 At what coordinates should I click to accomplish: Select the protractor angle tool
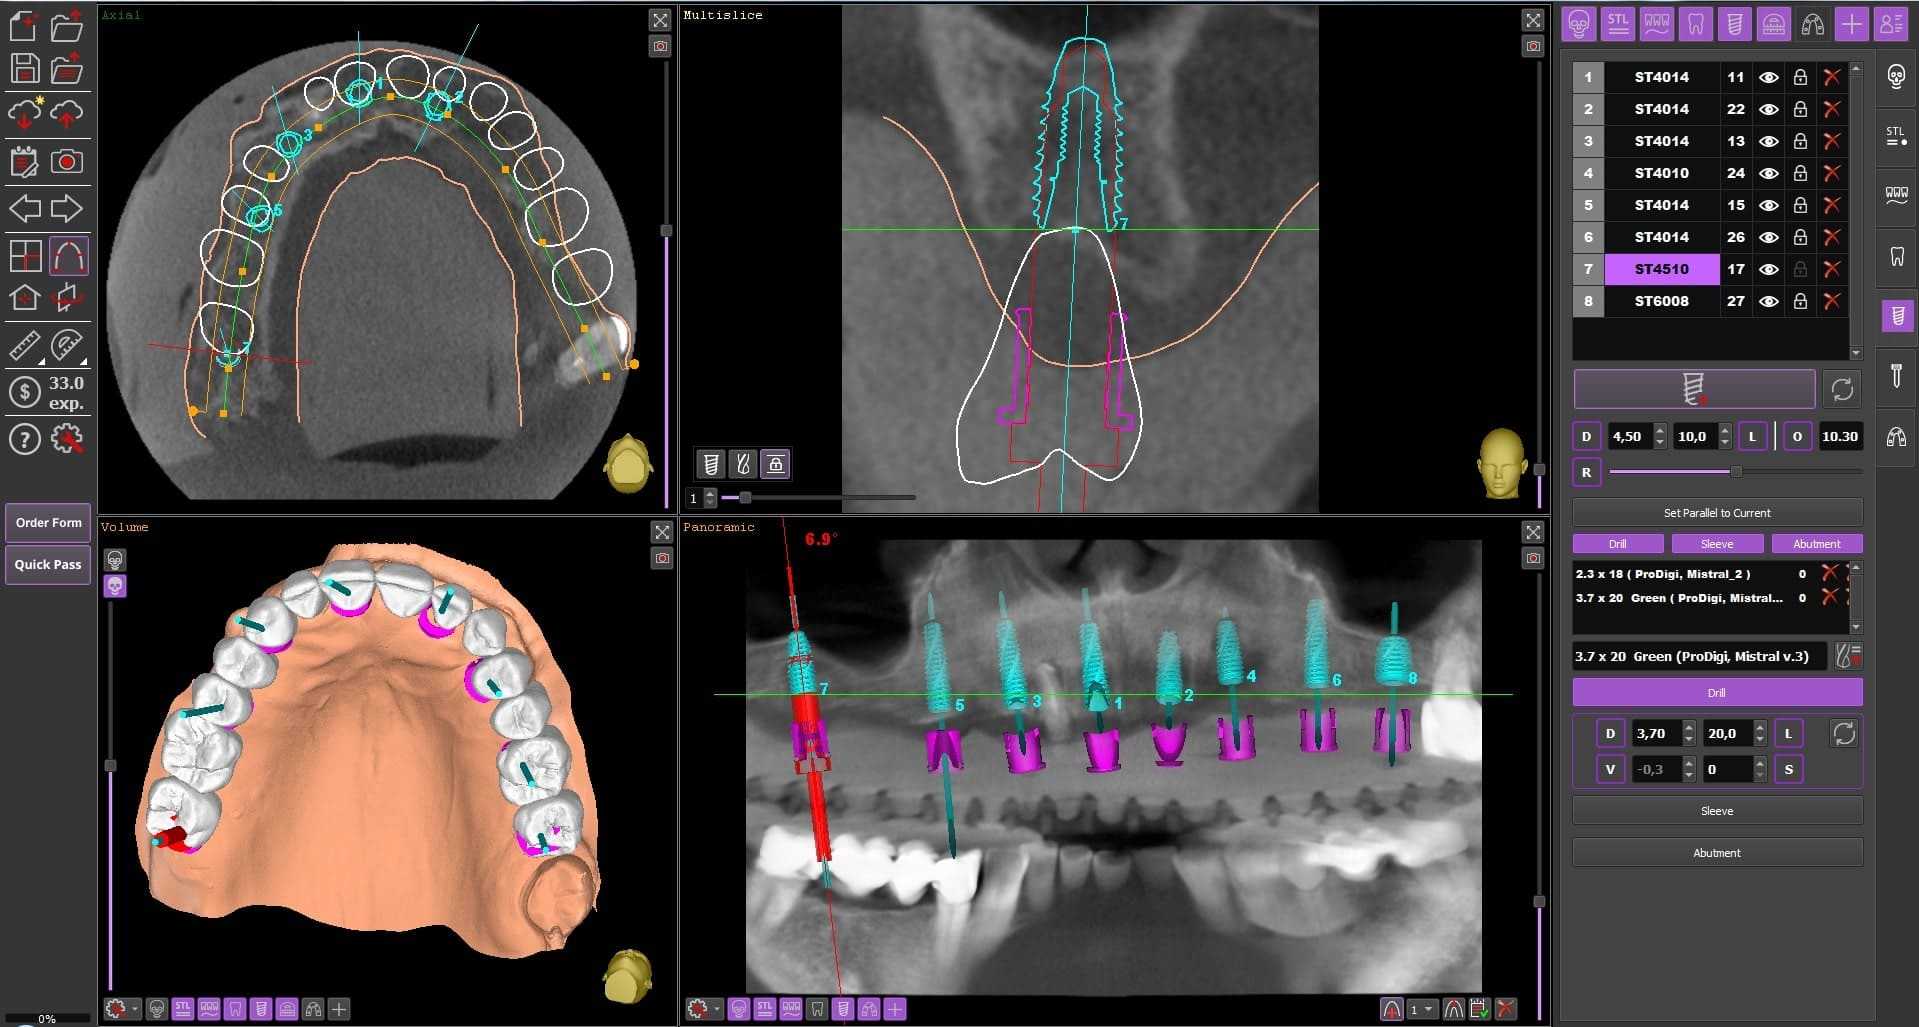(67, 346)
